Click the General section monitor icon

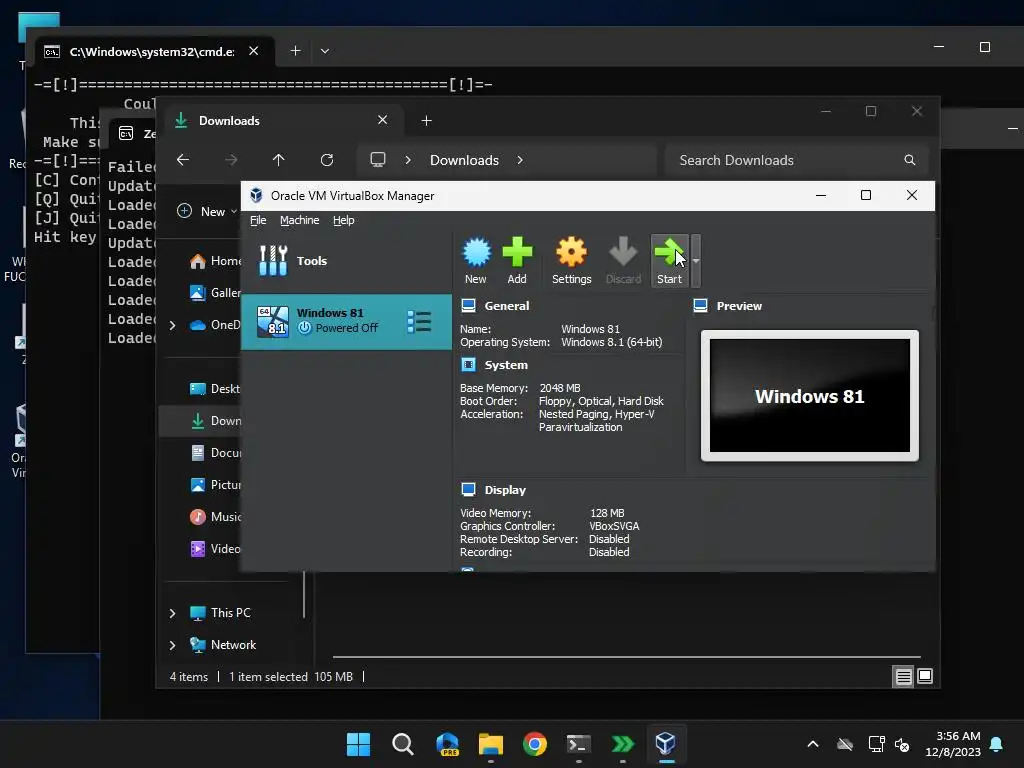tap(468, 306)
